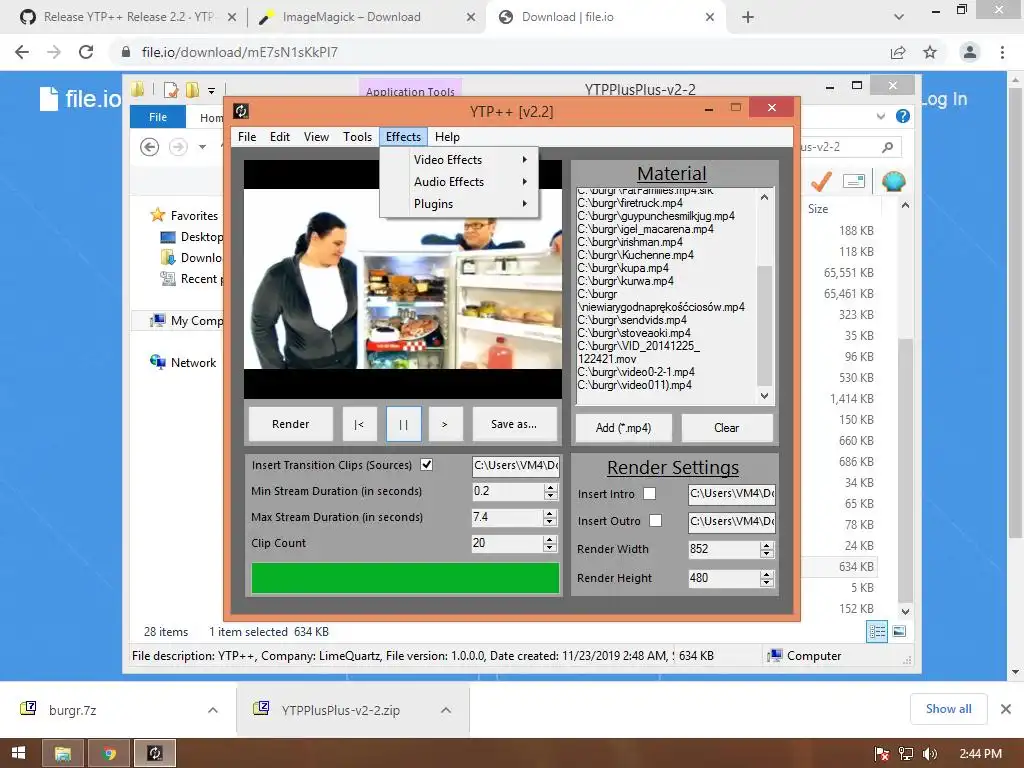Click Show all downloads
This screenshot has width=1024, height=768.
click(948, 709)
